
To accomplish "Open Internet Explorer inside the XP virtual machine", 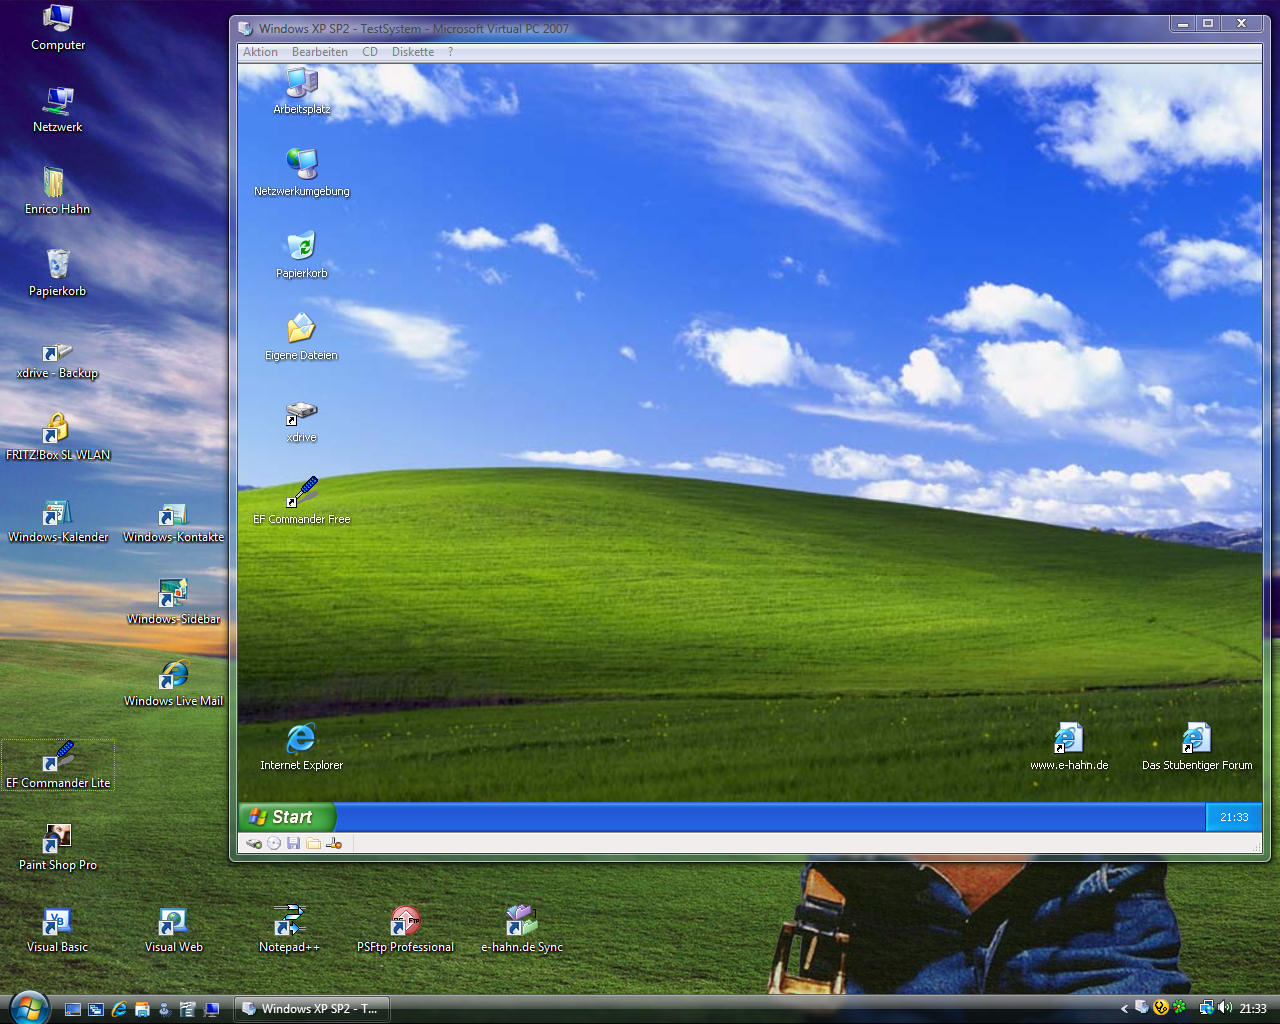I will [x=301, y=739].
